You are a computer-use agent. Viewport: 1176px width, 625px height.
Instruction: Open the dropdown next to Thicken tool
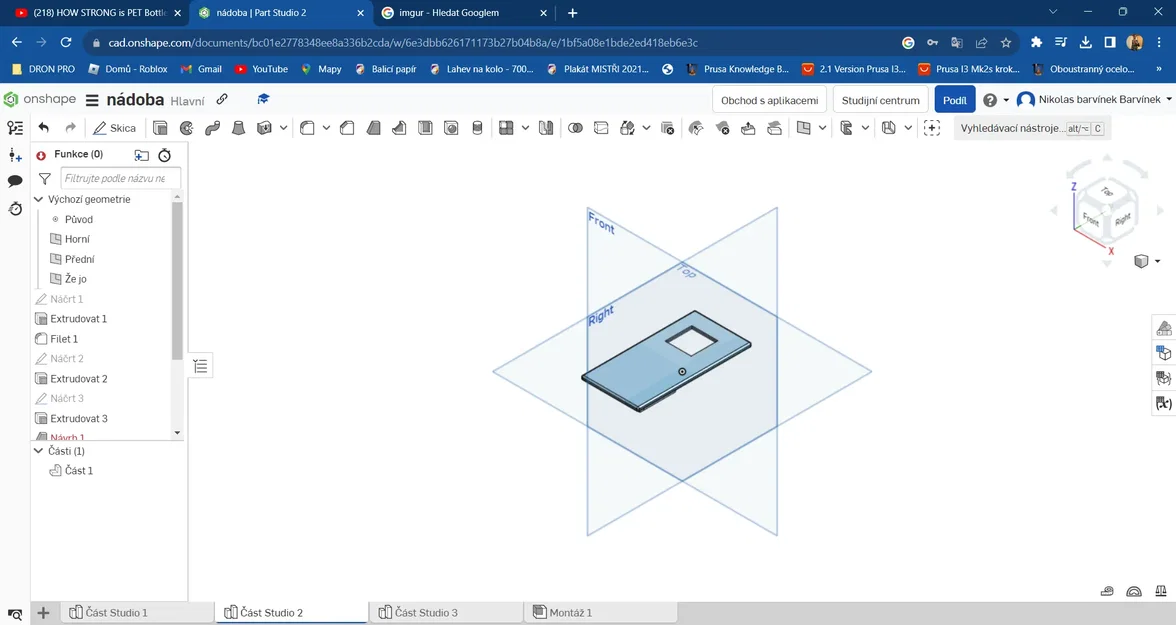(283, 128)
